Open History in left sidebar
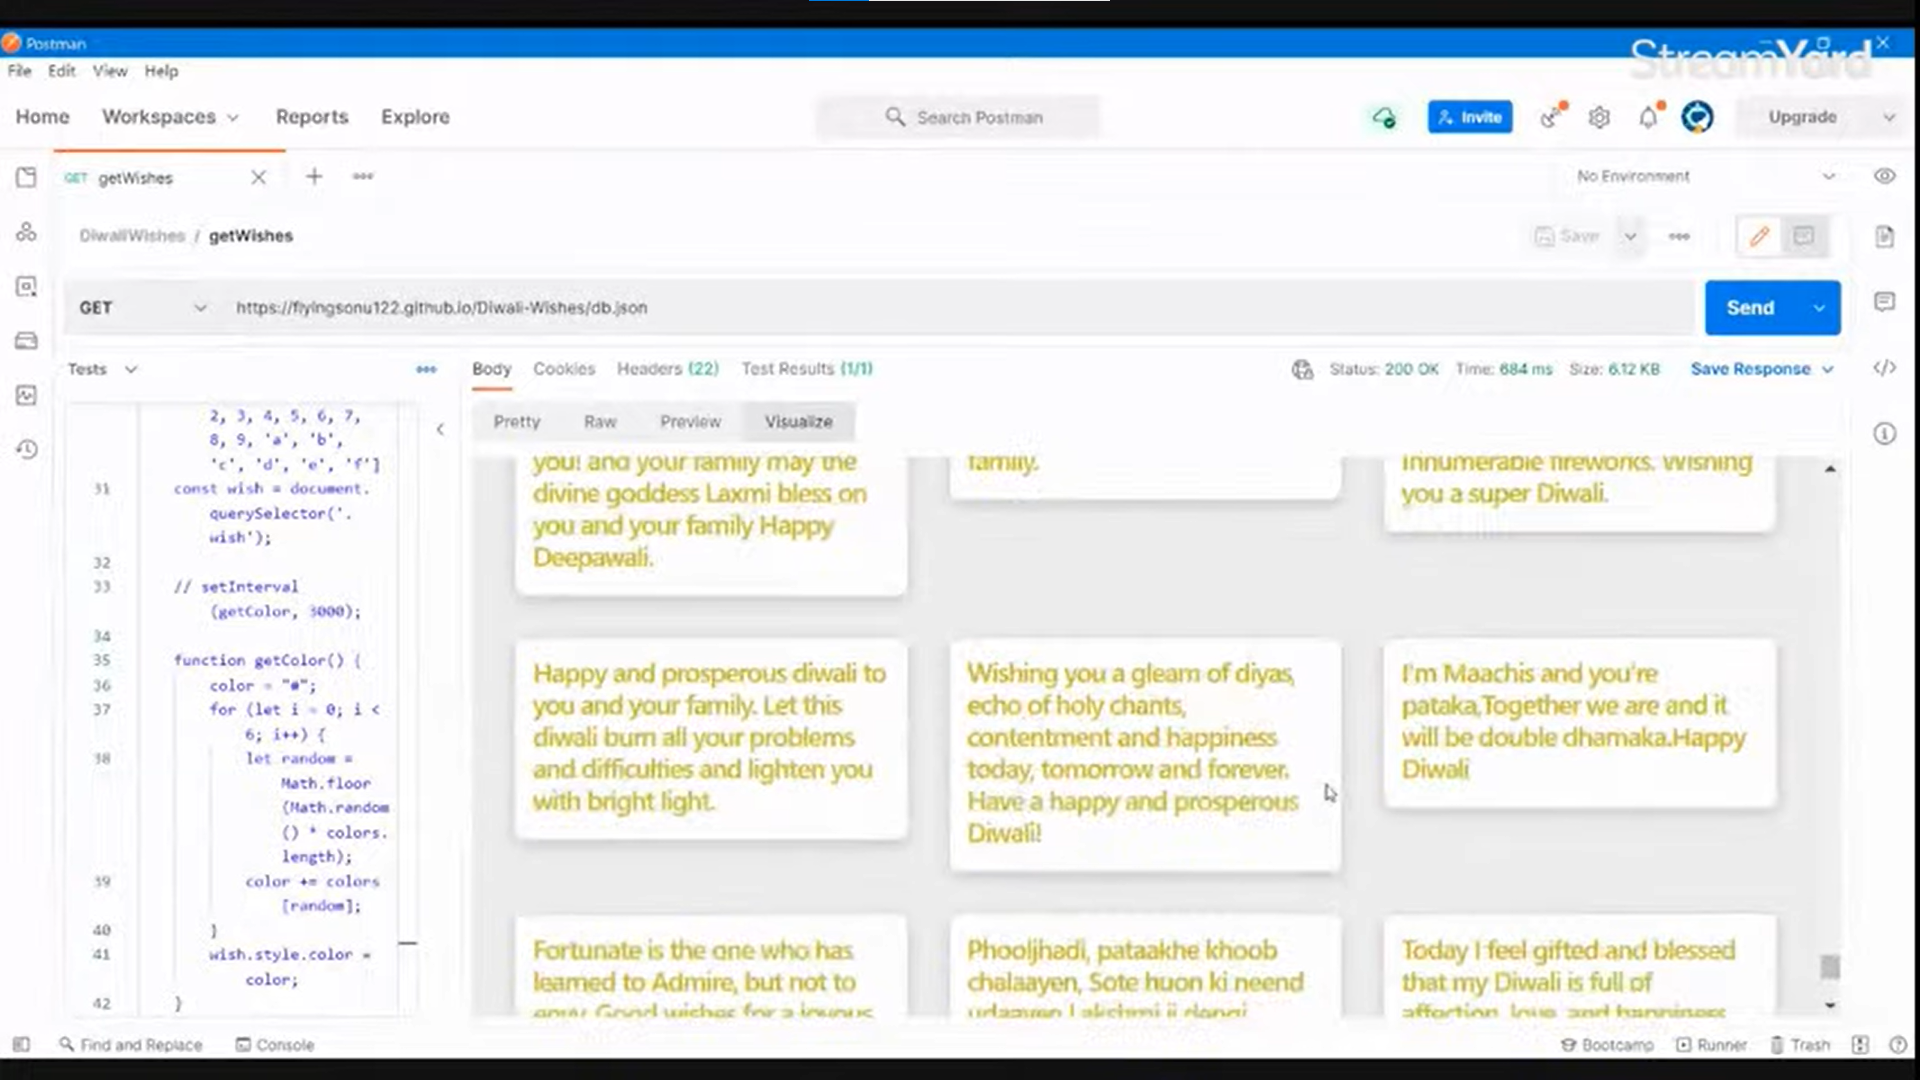1920x1080 pixels. coord(27,450)
